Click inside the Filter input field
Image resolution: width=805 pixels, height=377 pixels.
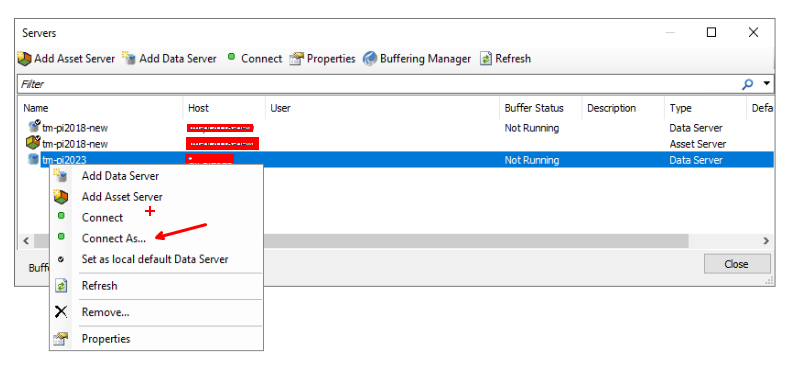[380, 84]
